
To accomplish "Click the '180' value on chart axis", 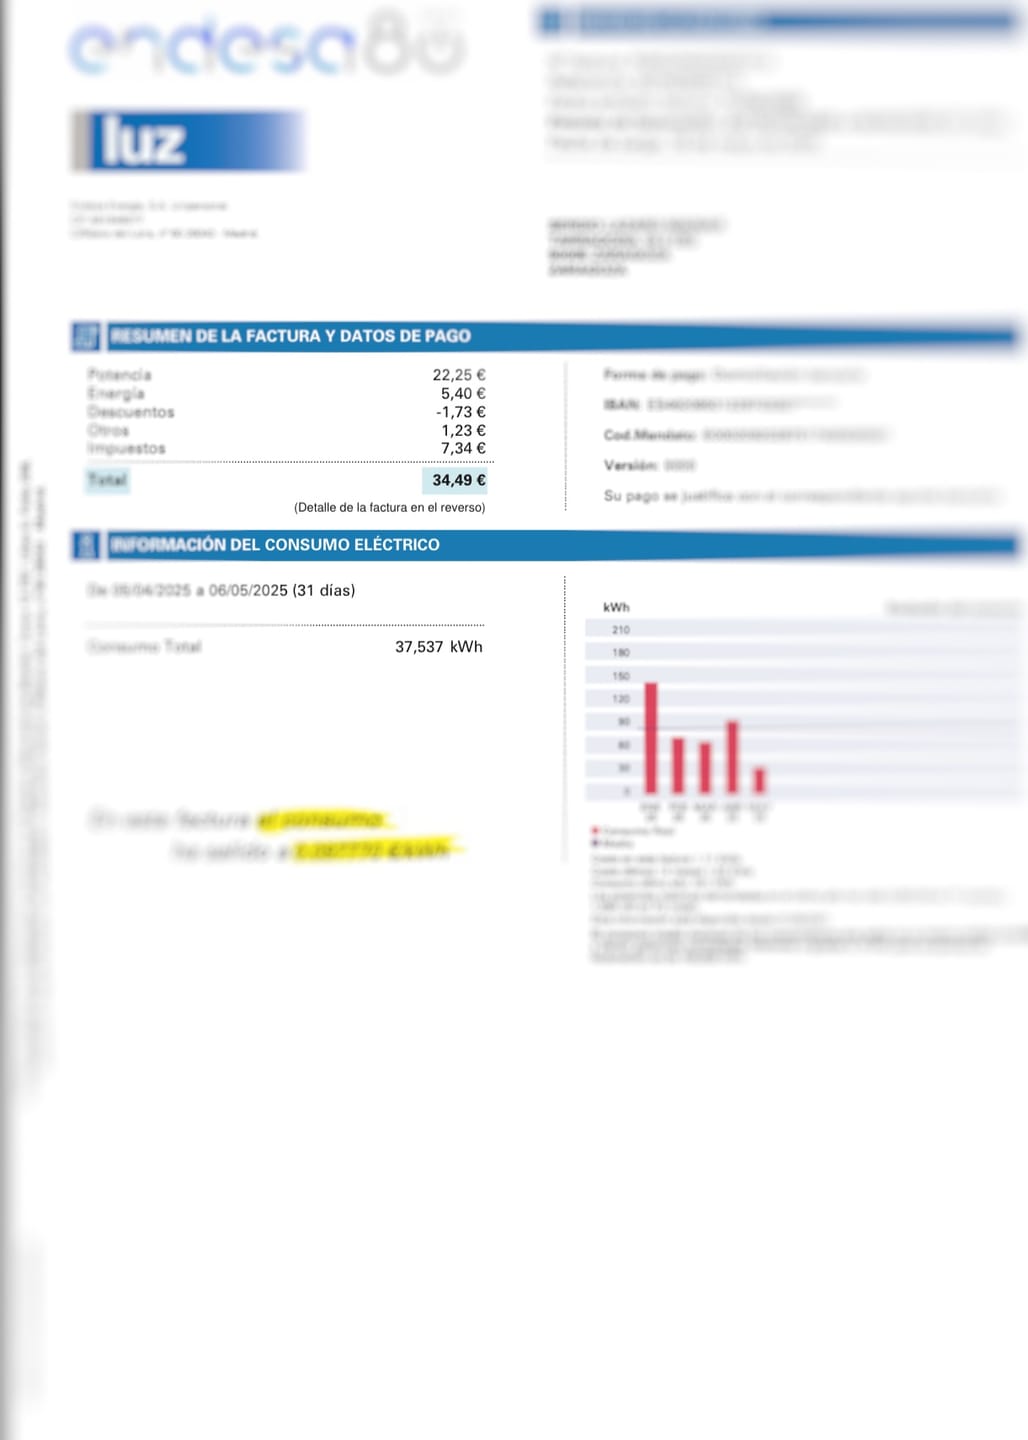I will coord(621,653).
